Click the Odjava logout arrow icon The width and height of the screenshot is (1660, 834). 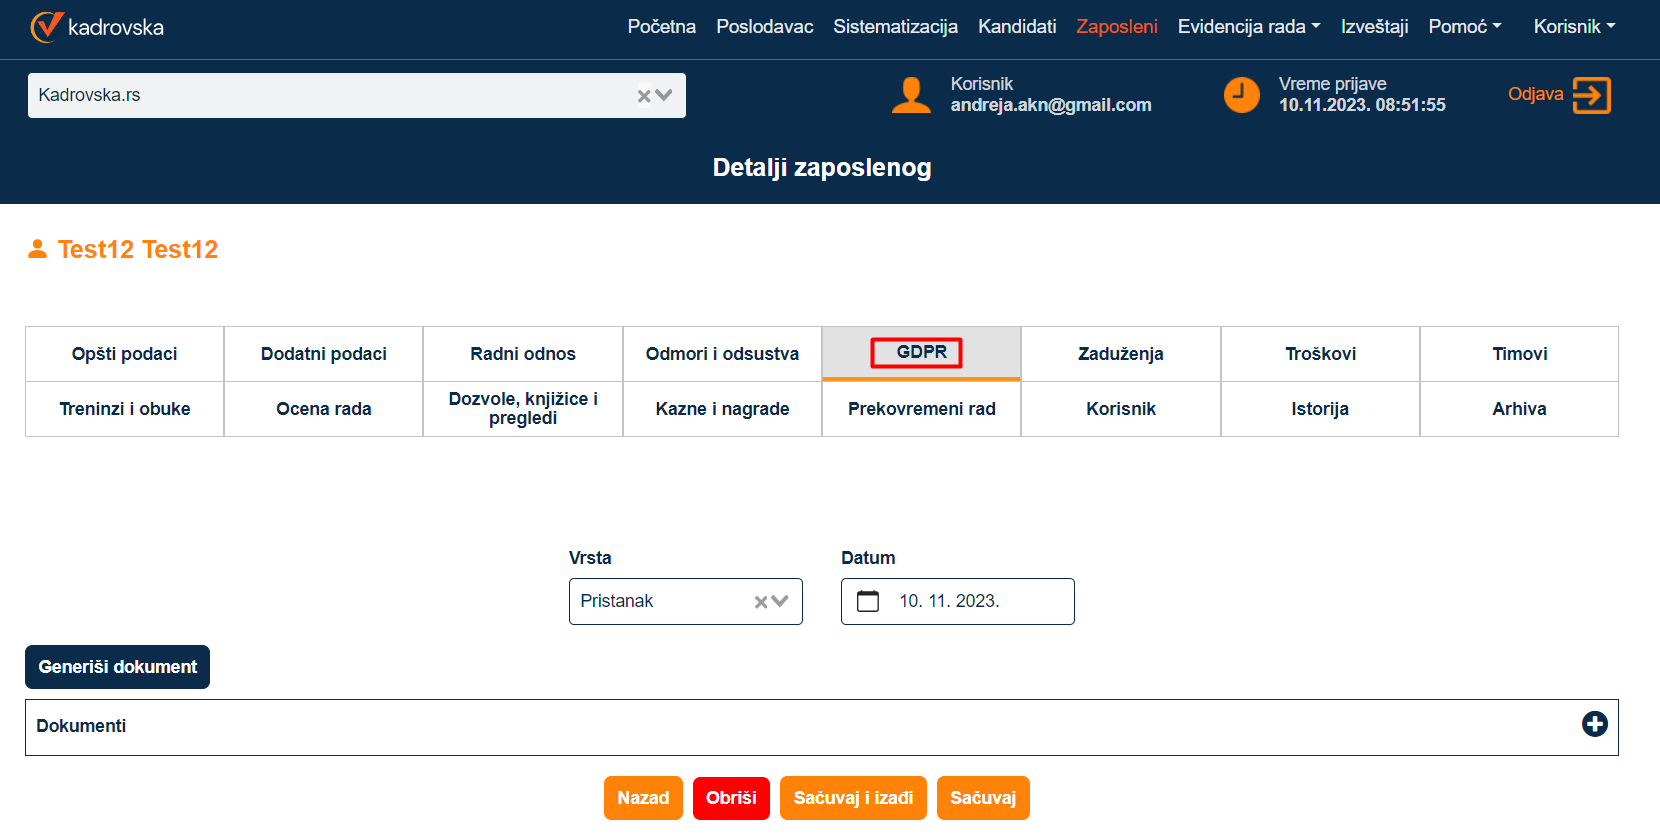pyautogui.click(x=1591, y=95)
